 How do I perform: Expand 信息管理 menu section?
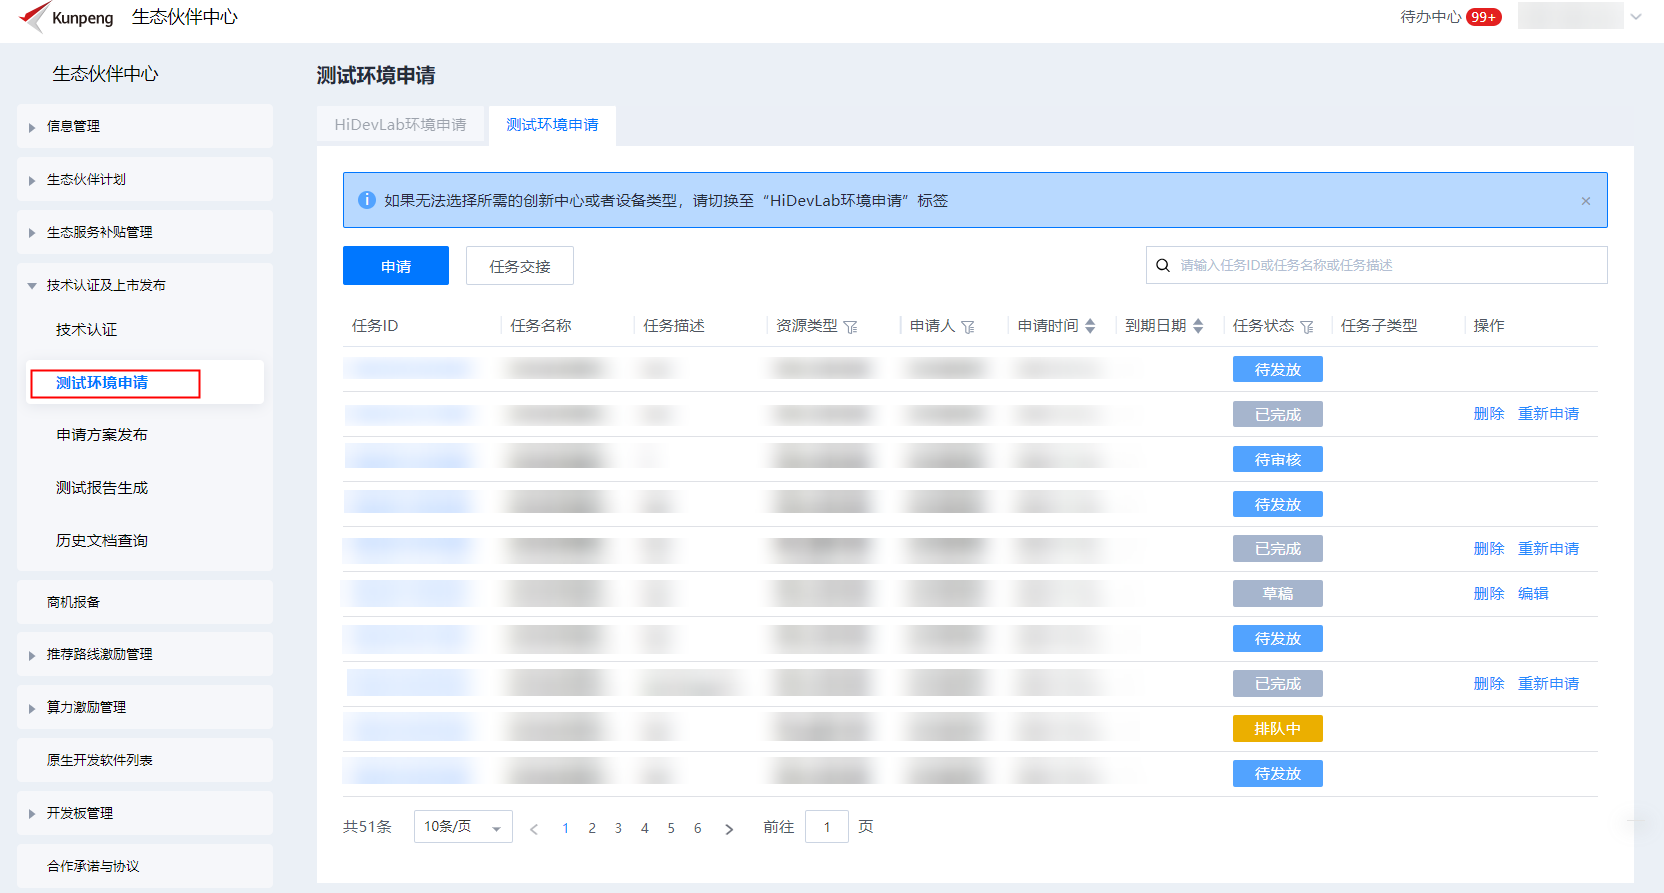pos(145,126)
